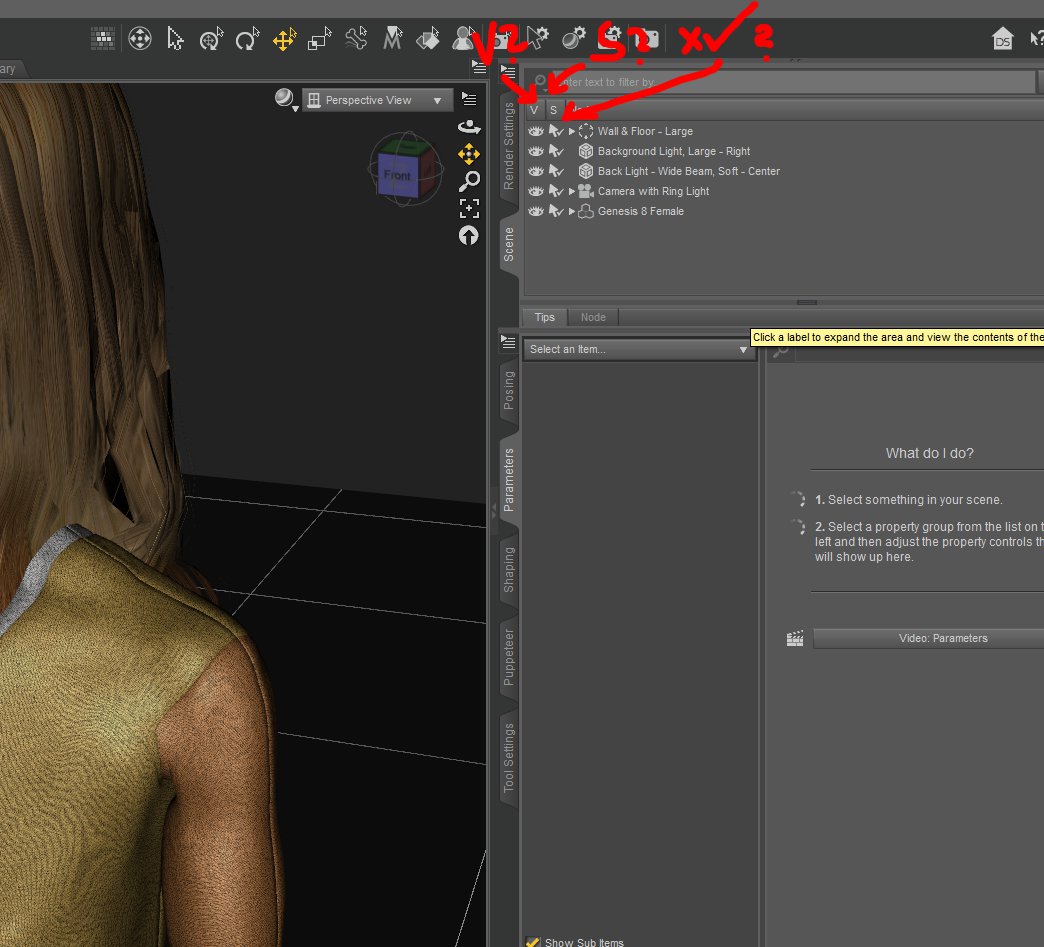This screenshot has width=1044, height=947.
Task: Click the Scene filter text field
Action: click(x=792, y=82)
